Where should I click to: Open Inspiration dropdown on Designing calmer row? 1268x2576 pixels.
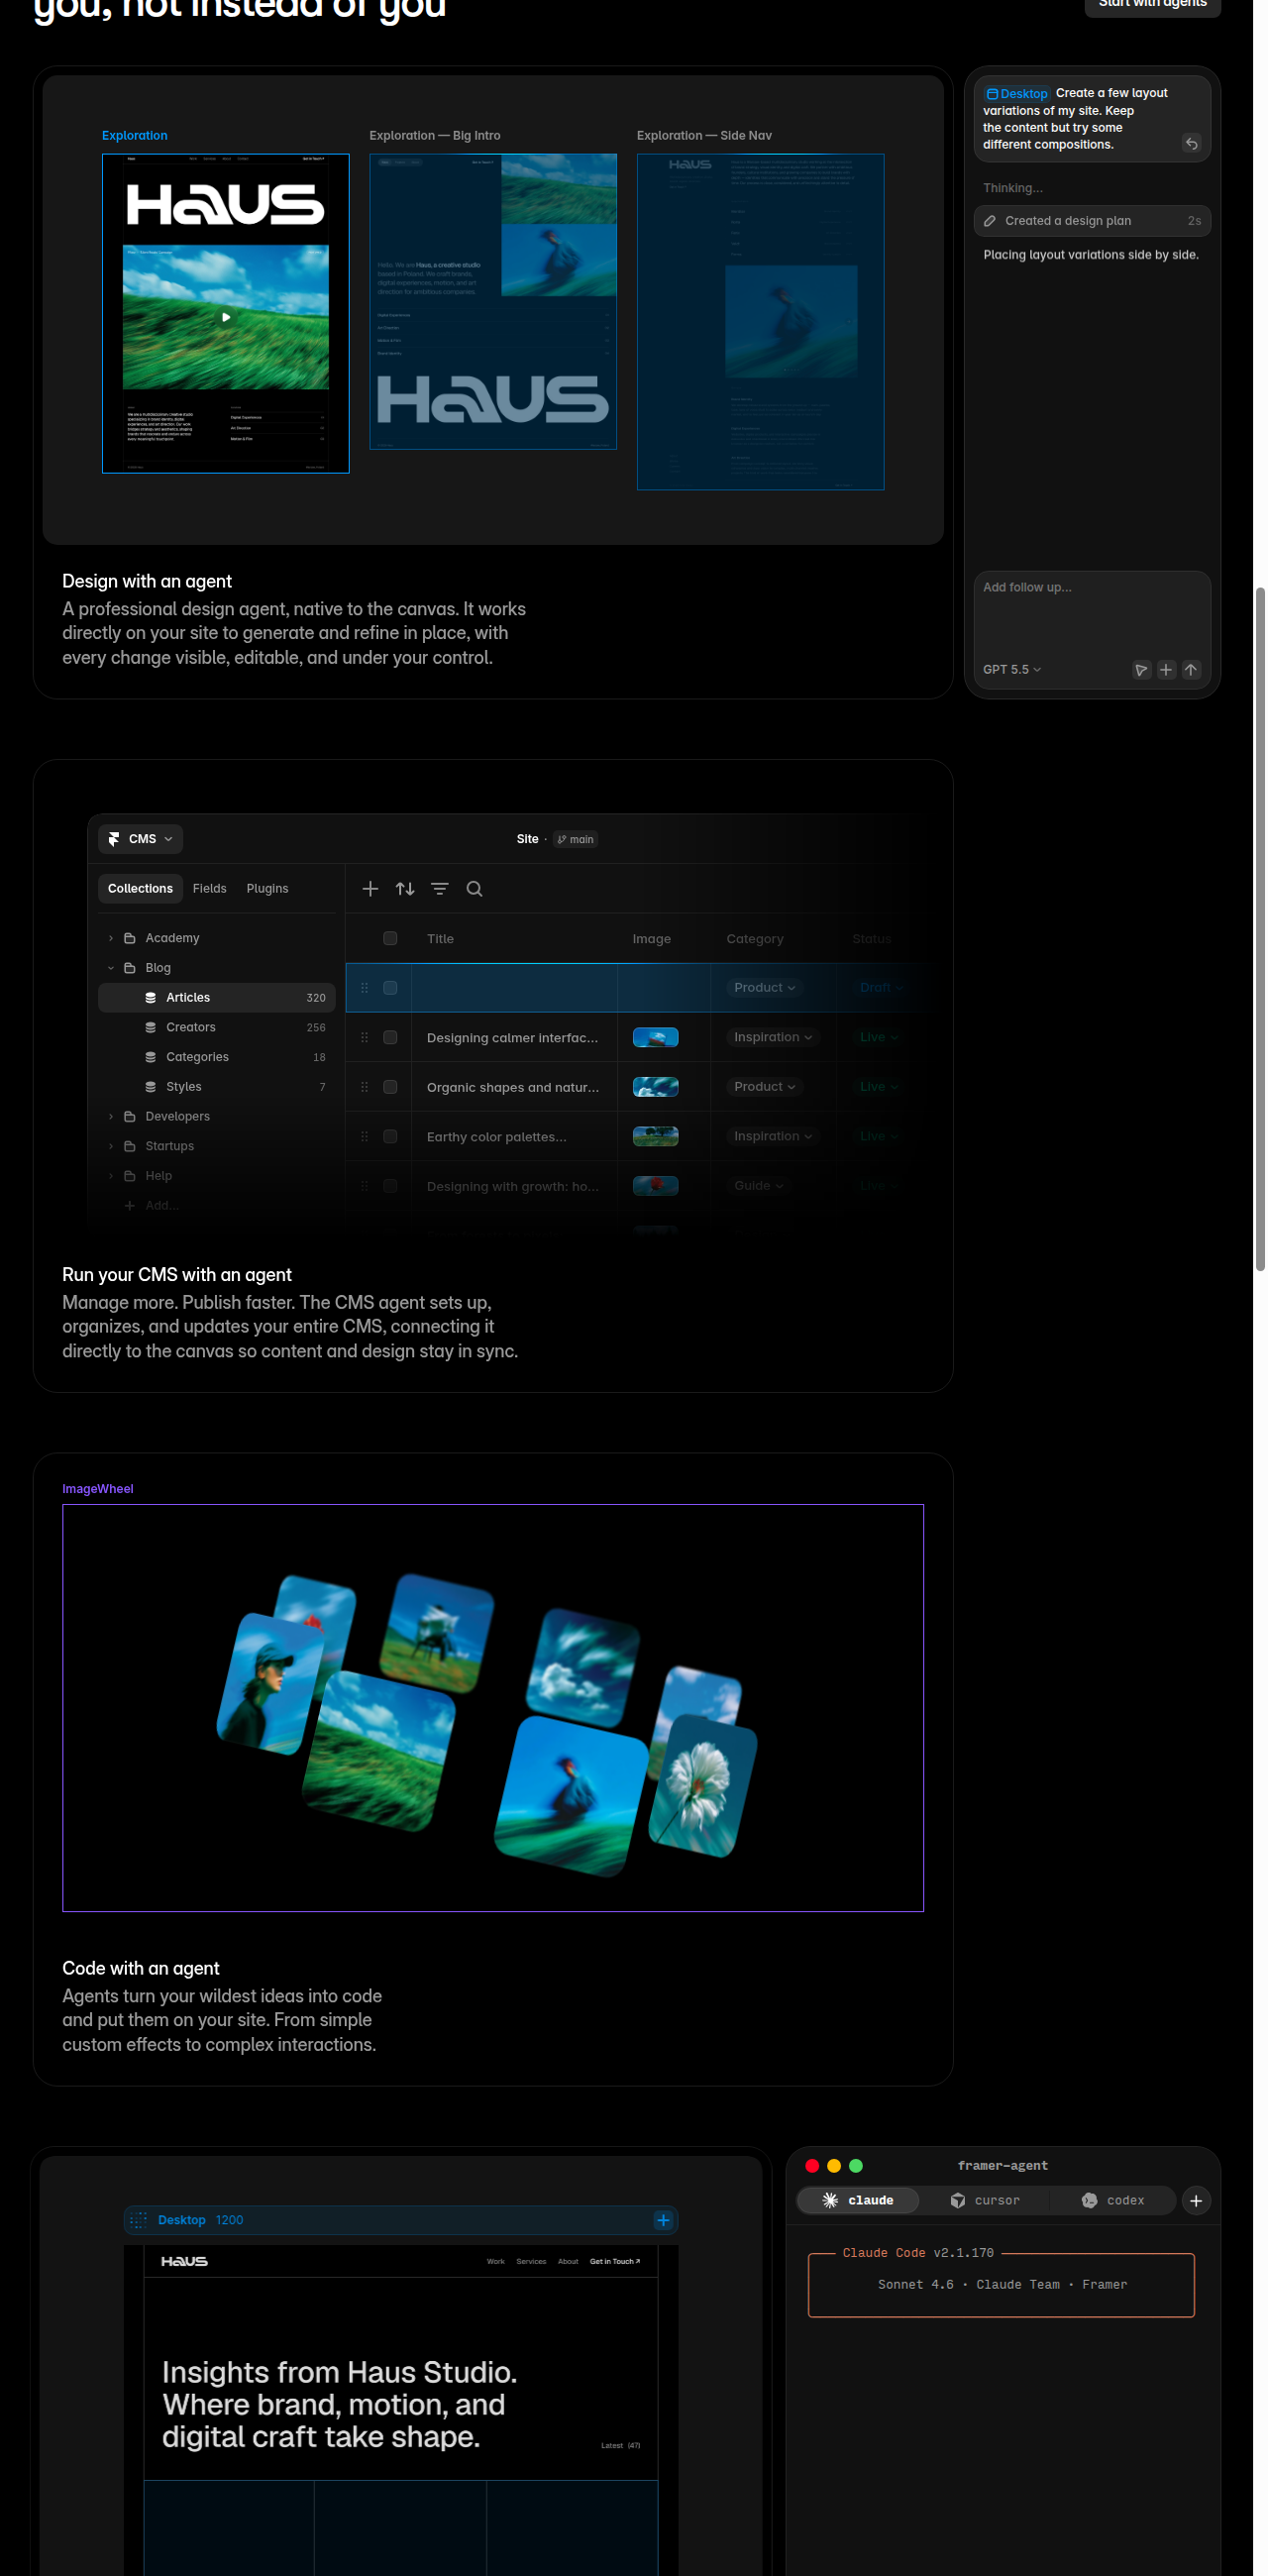[x=772, y=1038]
